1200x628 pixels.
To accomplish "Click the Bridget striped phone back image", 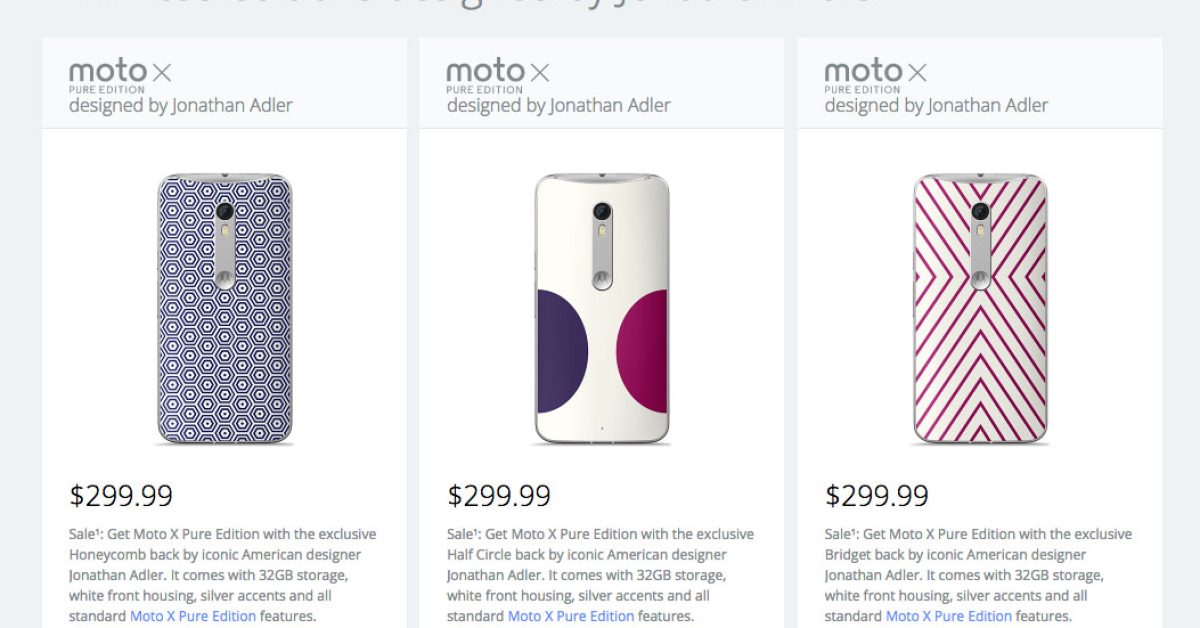I will point(980,308).
